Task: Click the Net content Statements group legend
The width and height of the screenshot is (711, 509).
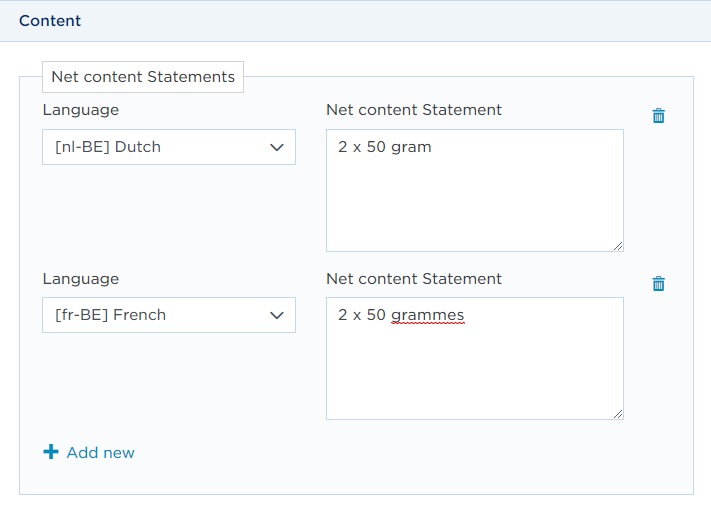Action: pyautogui.click(x=143, y=77)
